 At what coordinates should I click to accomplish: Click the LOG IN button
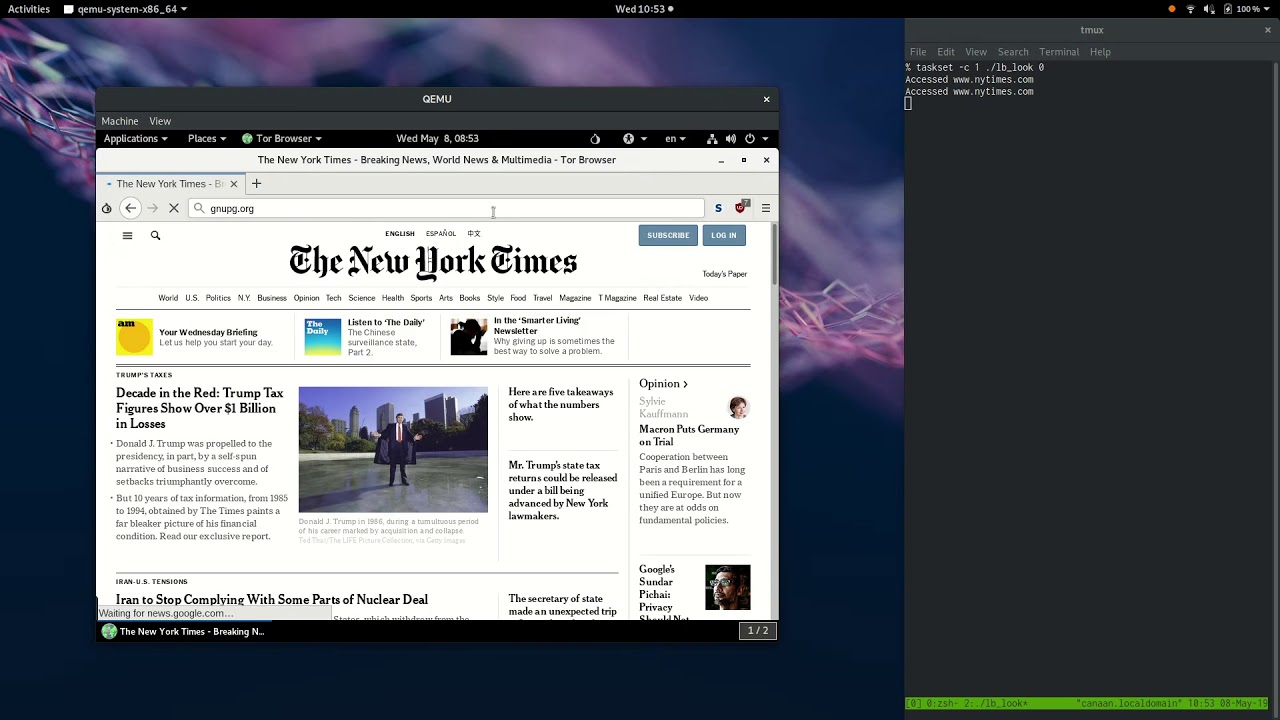tap(724, 235)
